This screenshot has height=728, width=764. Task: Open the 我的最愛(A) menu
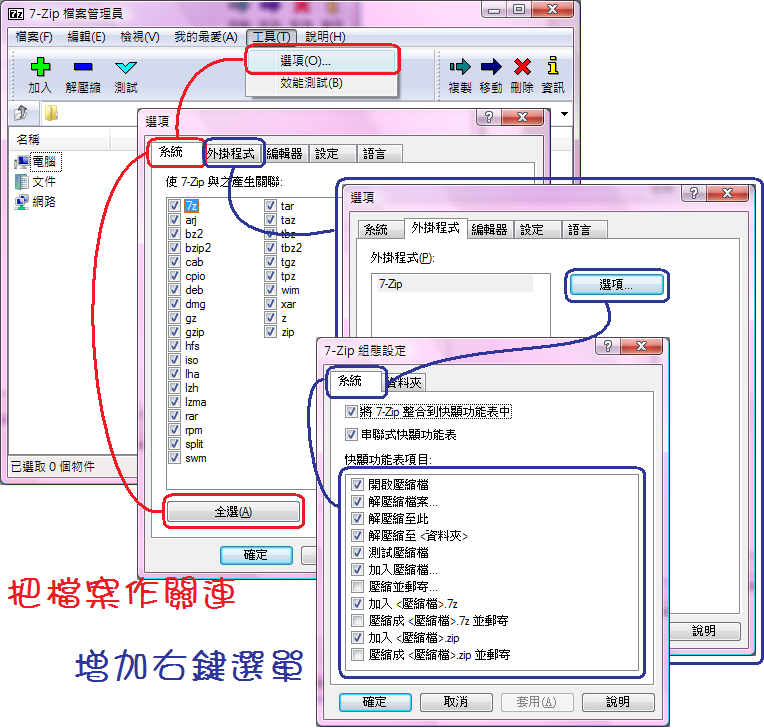(206, 37)
